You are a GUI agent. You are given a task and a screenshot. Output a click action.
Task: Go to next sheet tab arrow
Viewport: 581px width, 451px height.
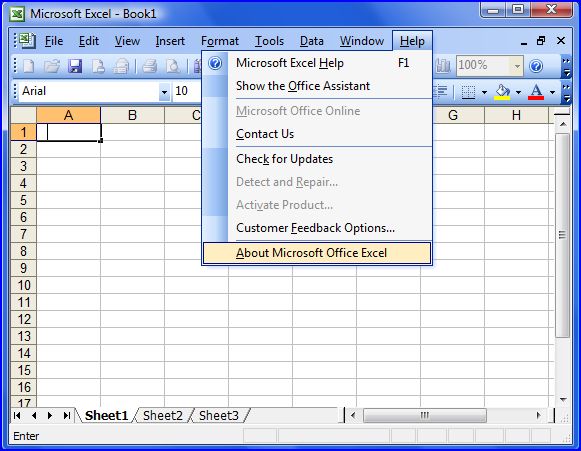pos(50,415)
